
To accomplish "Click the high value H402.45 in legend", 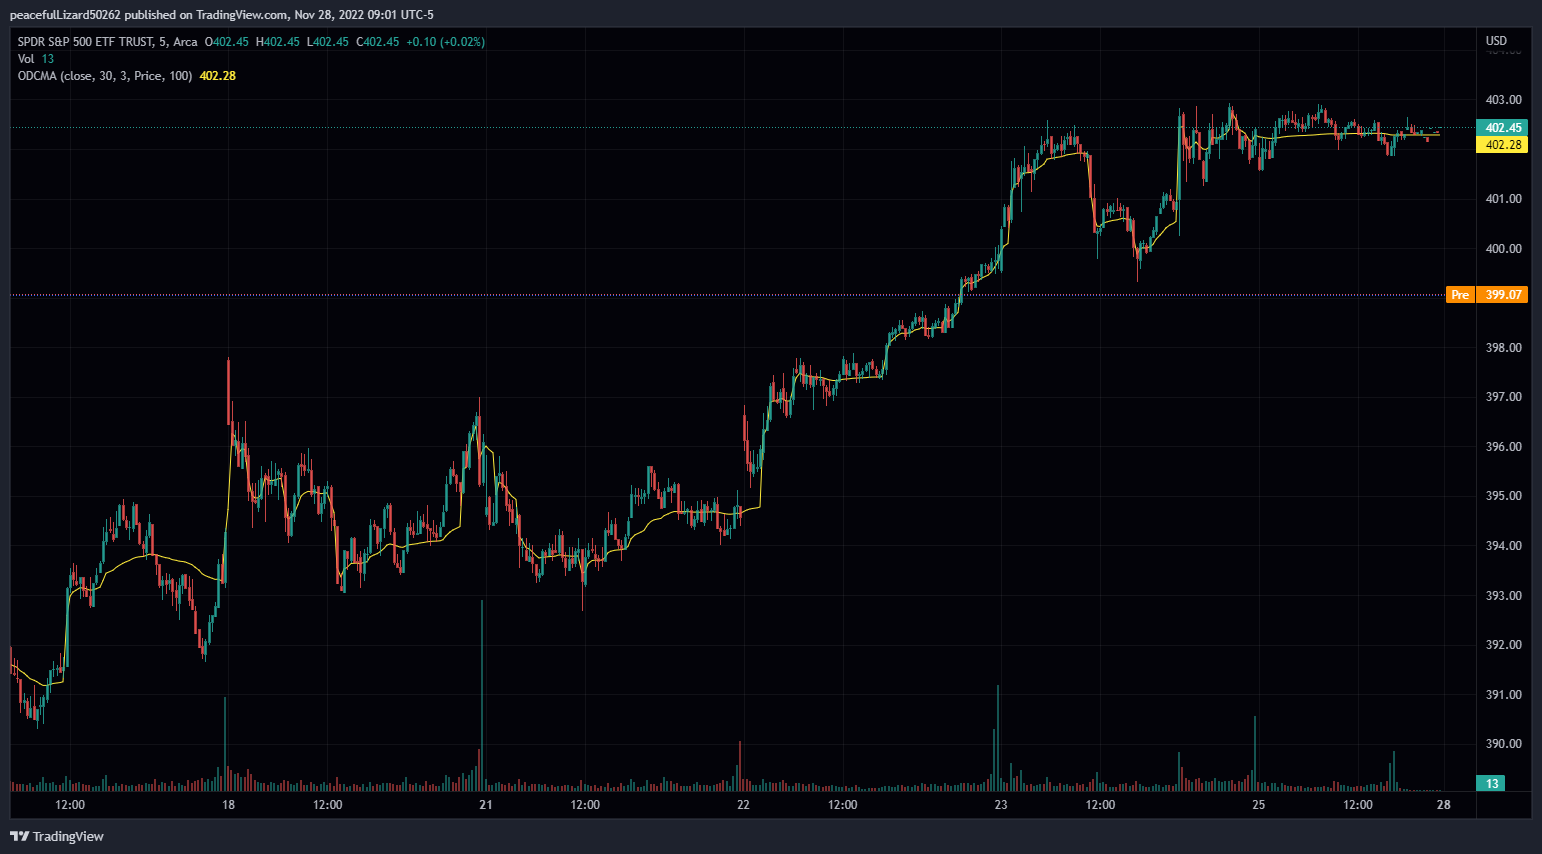I will (278, 42).
